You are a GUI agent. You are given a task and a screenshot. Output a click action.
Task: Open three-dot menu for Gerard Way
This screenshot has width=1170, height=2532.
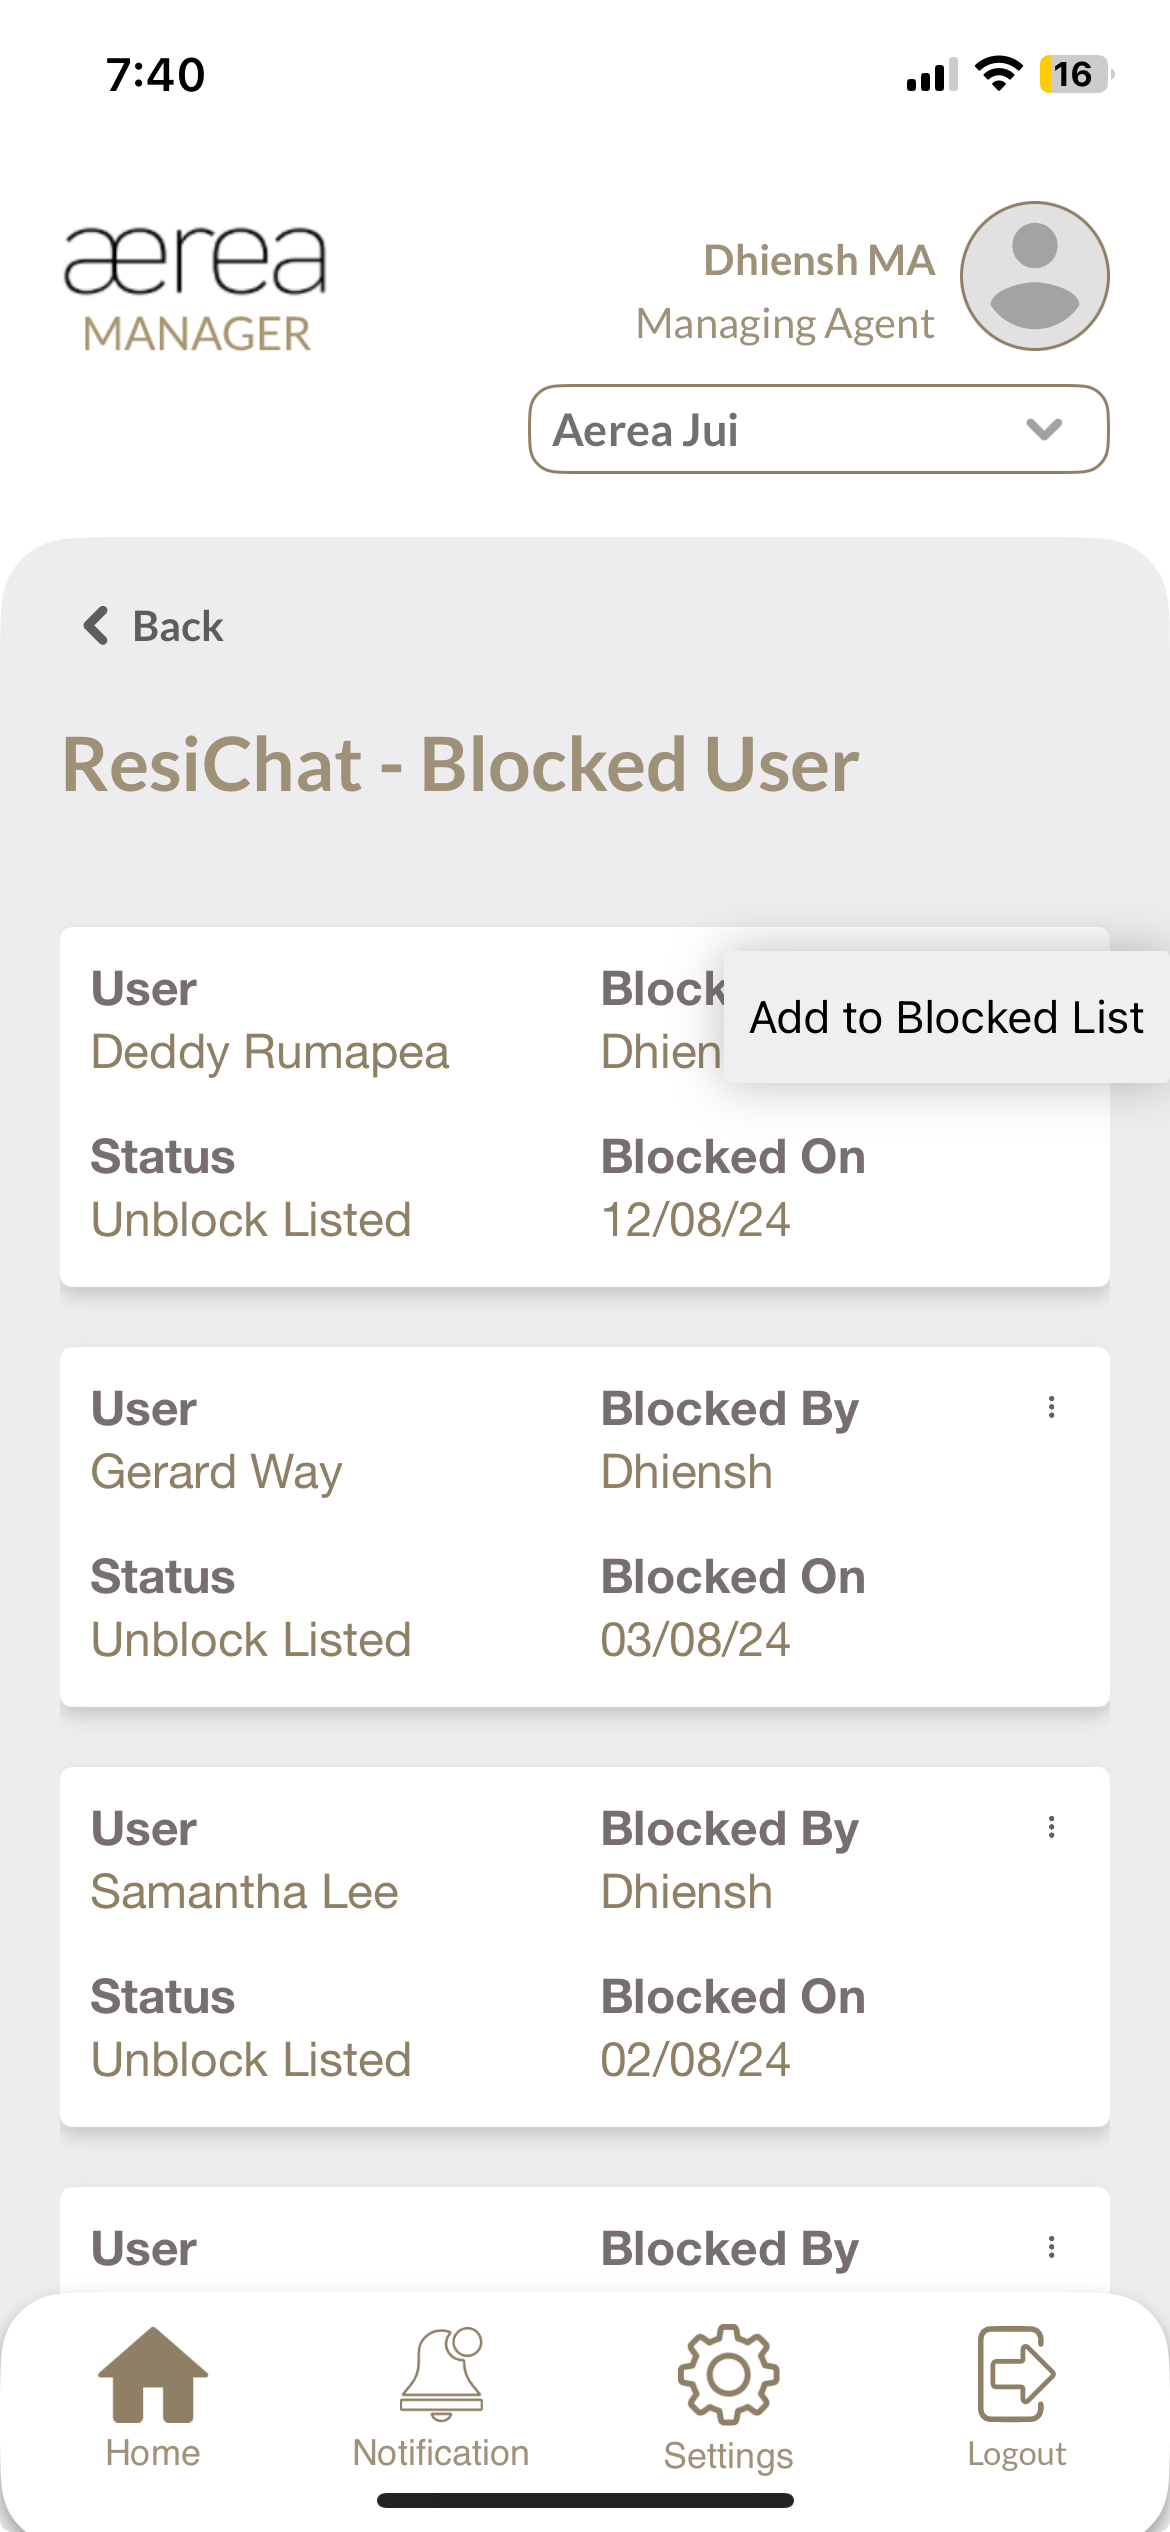1051,1408
